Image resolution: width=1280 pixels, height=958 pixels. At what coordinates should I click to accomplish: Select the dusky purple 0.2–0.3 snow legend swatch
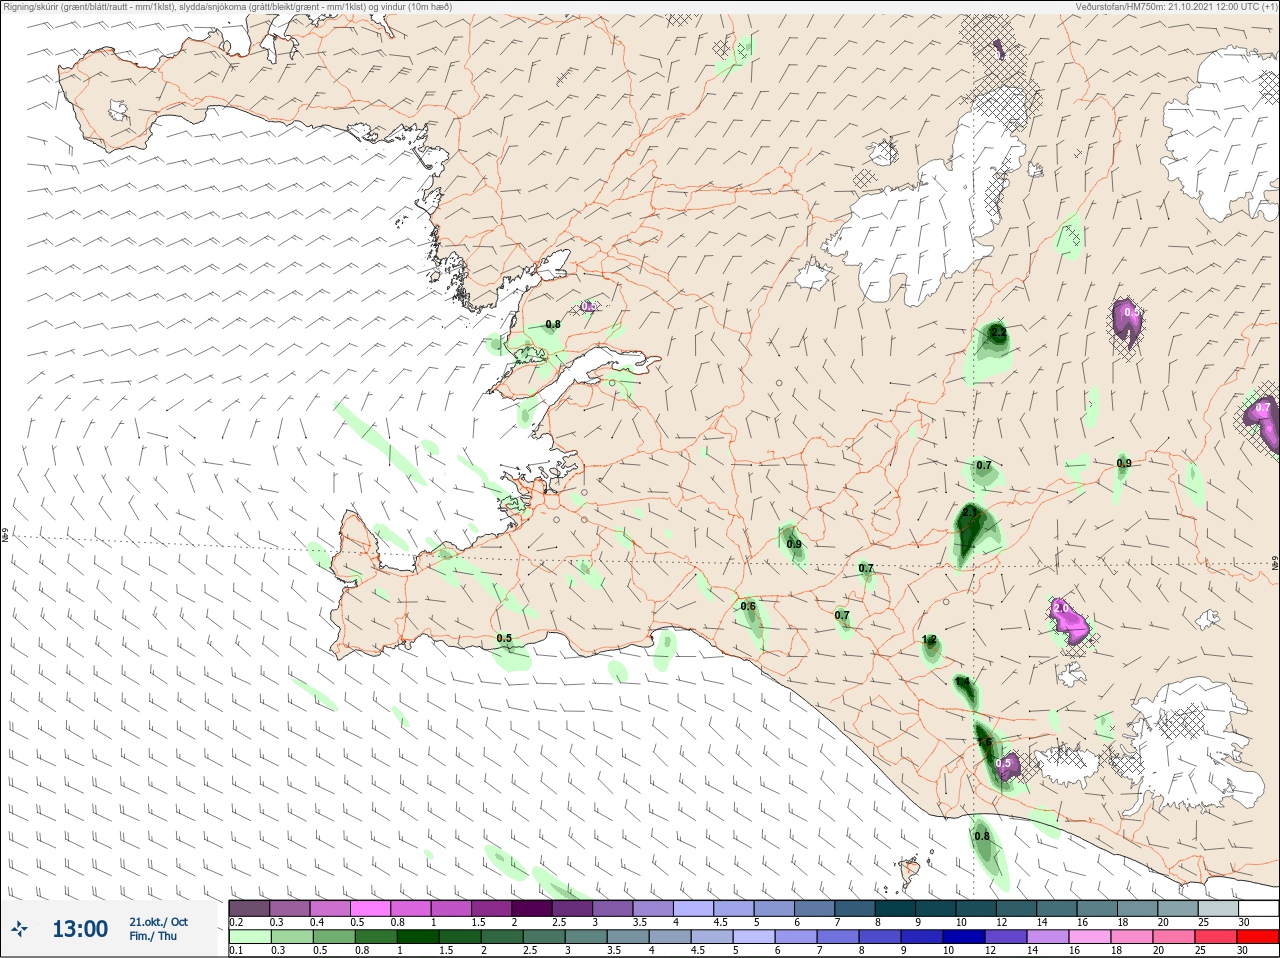click(x=249, y=908)
